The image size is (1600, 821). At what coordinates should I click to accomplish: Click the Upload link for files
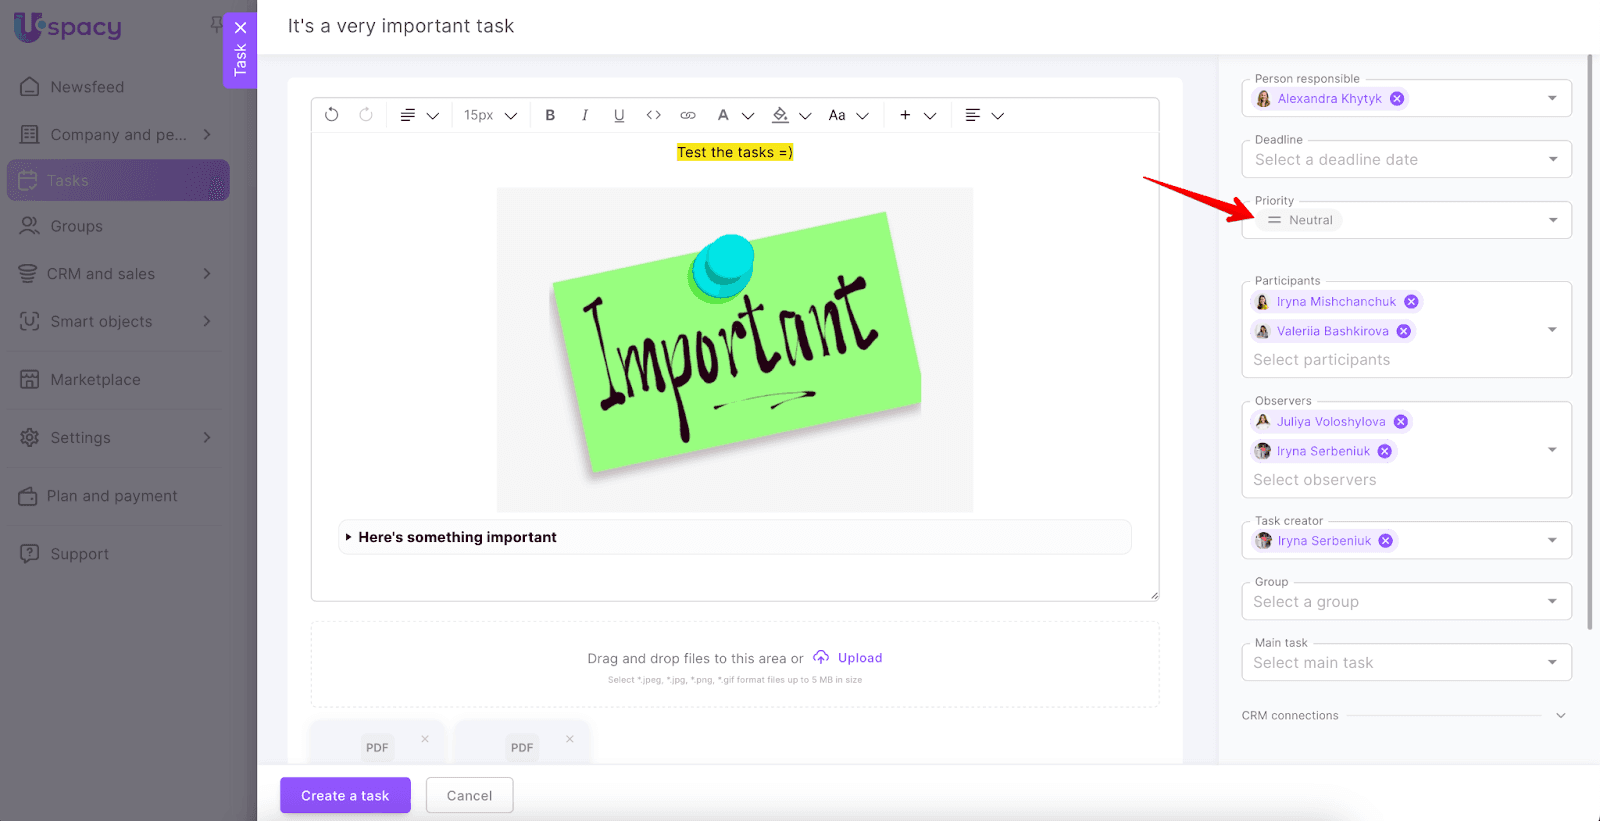pos(859,658)
